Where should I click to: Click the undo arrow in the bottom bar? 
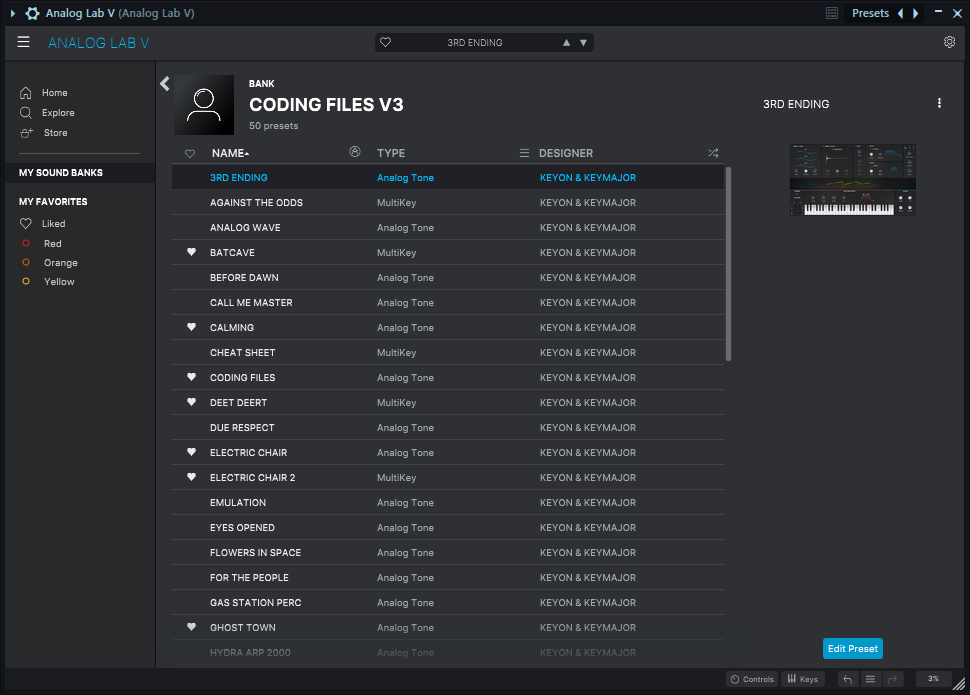(846, 679)
